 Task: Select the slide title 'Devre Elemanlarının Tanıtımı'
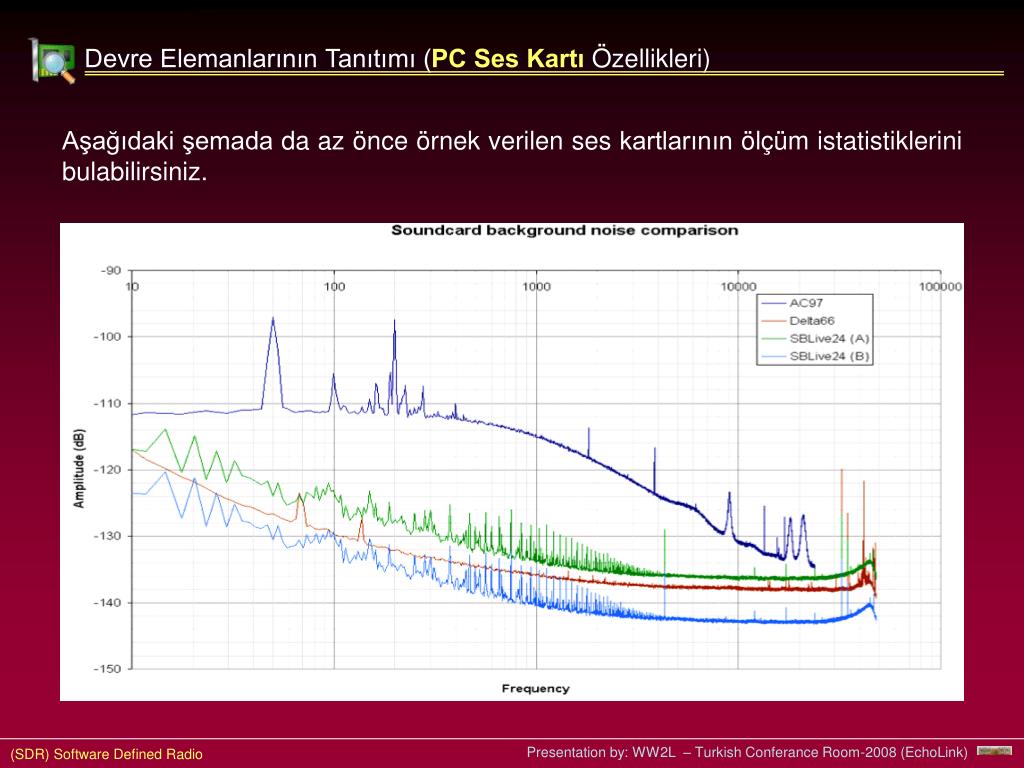[250, 58]
